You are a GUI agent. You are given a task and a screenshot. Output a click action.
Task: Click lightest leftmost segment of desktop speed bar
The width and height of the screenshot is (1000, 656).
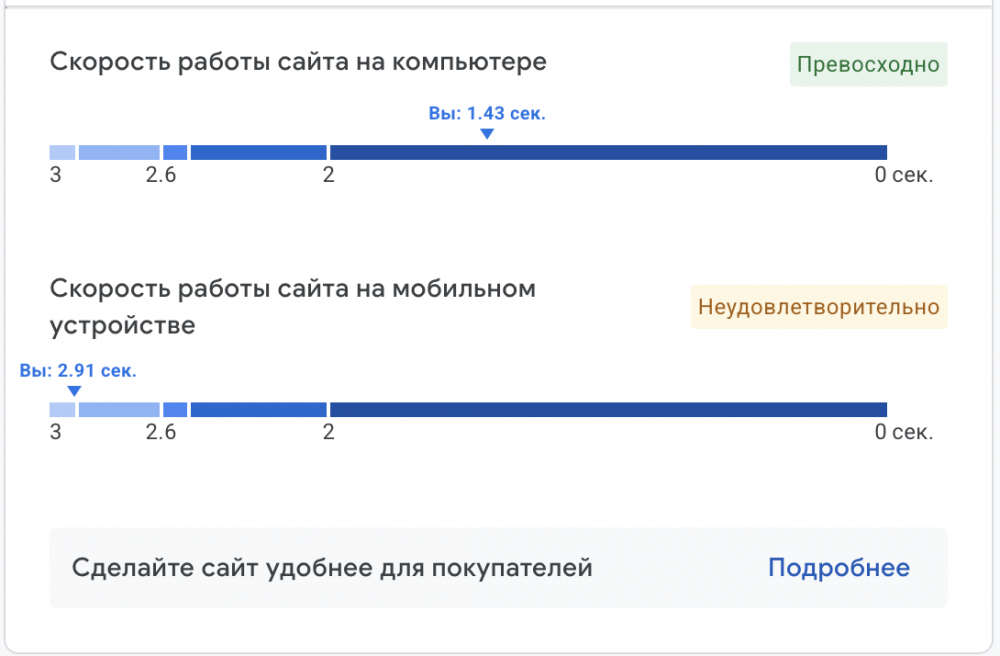click(62, 152)
